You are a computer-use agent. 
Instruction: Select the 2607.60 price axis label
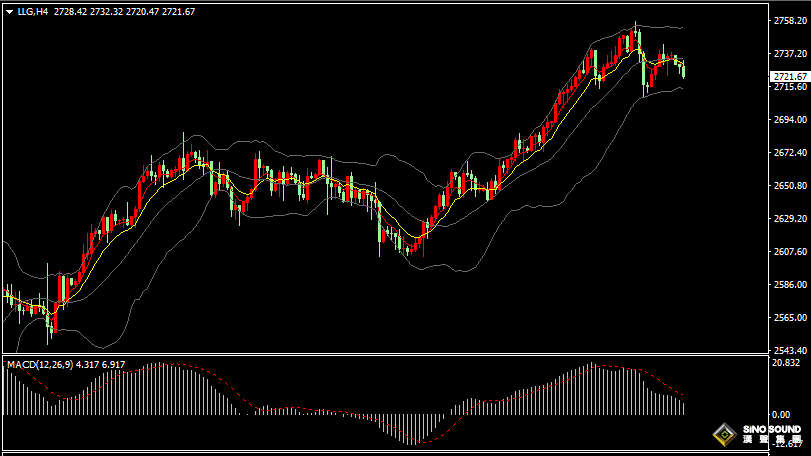click(790, 252)
